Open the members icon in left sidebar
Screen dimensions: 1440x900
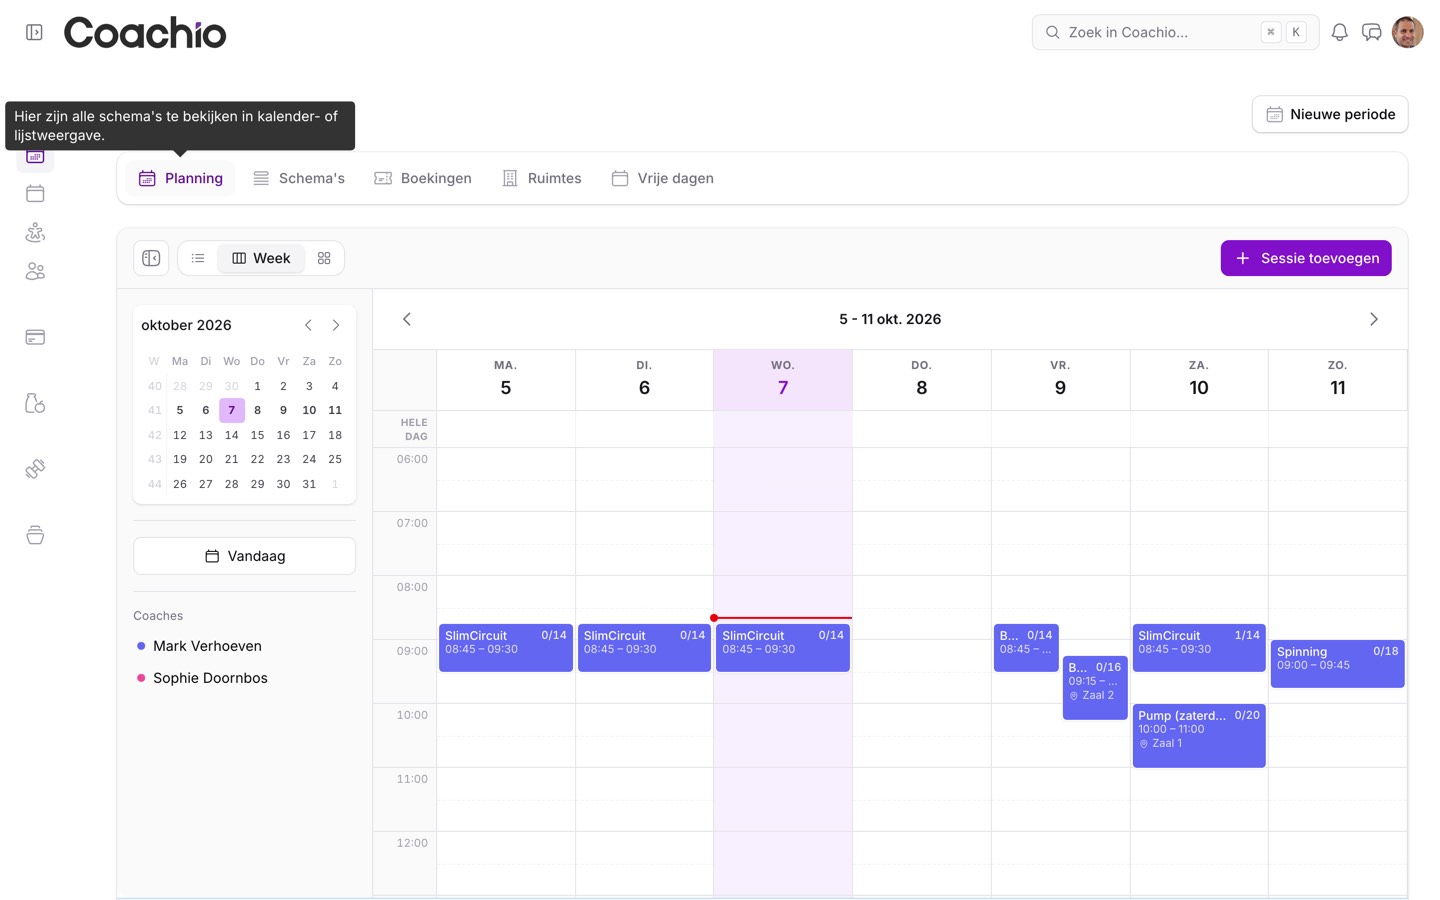pyautogui.click(x=35, y=271)
